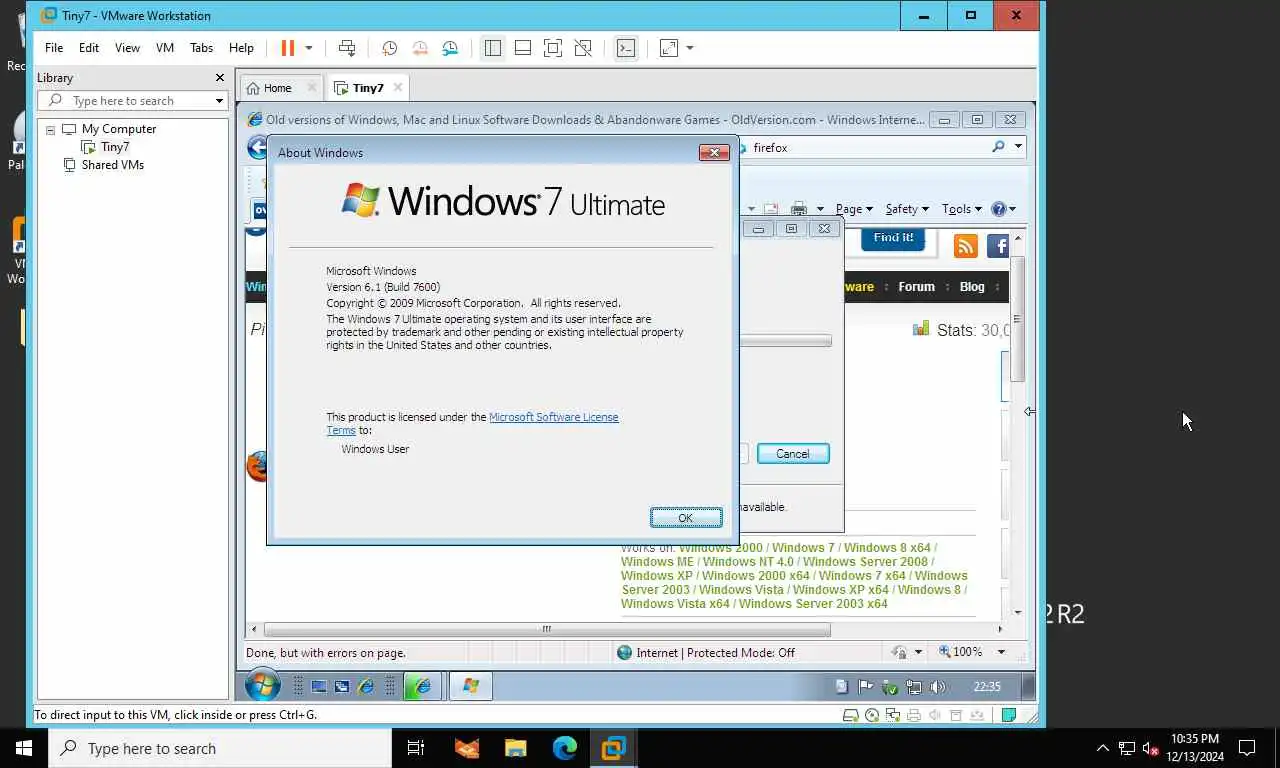Close the Library panel
The height and width of the screenshot is (768, 1280).
tap(220, 78)
